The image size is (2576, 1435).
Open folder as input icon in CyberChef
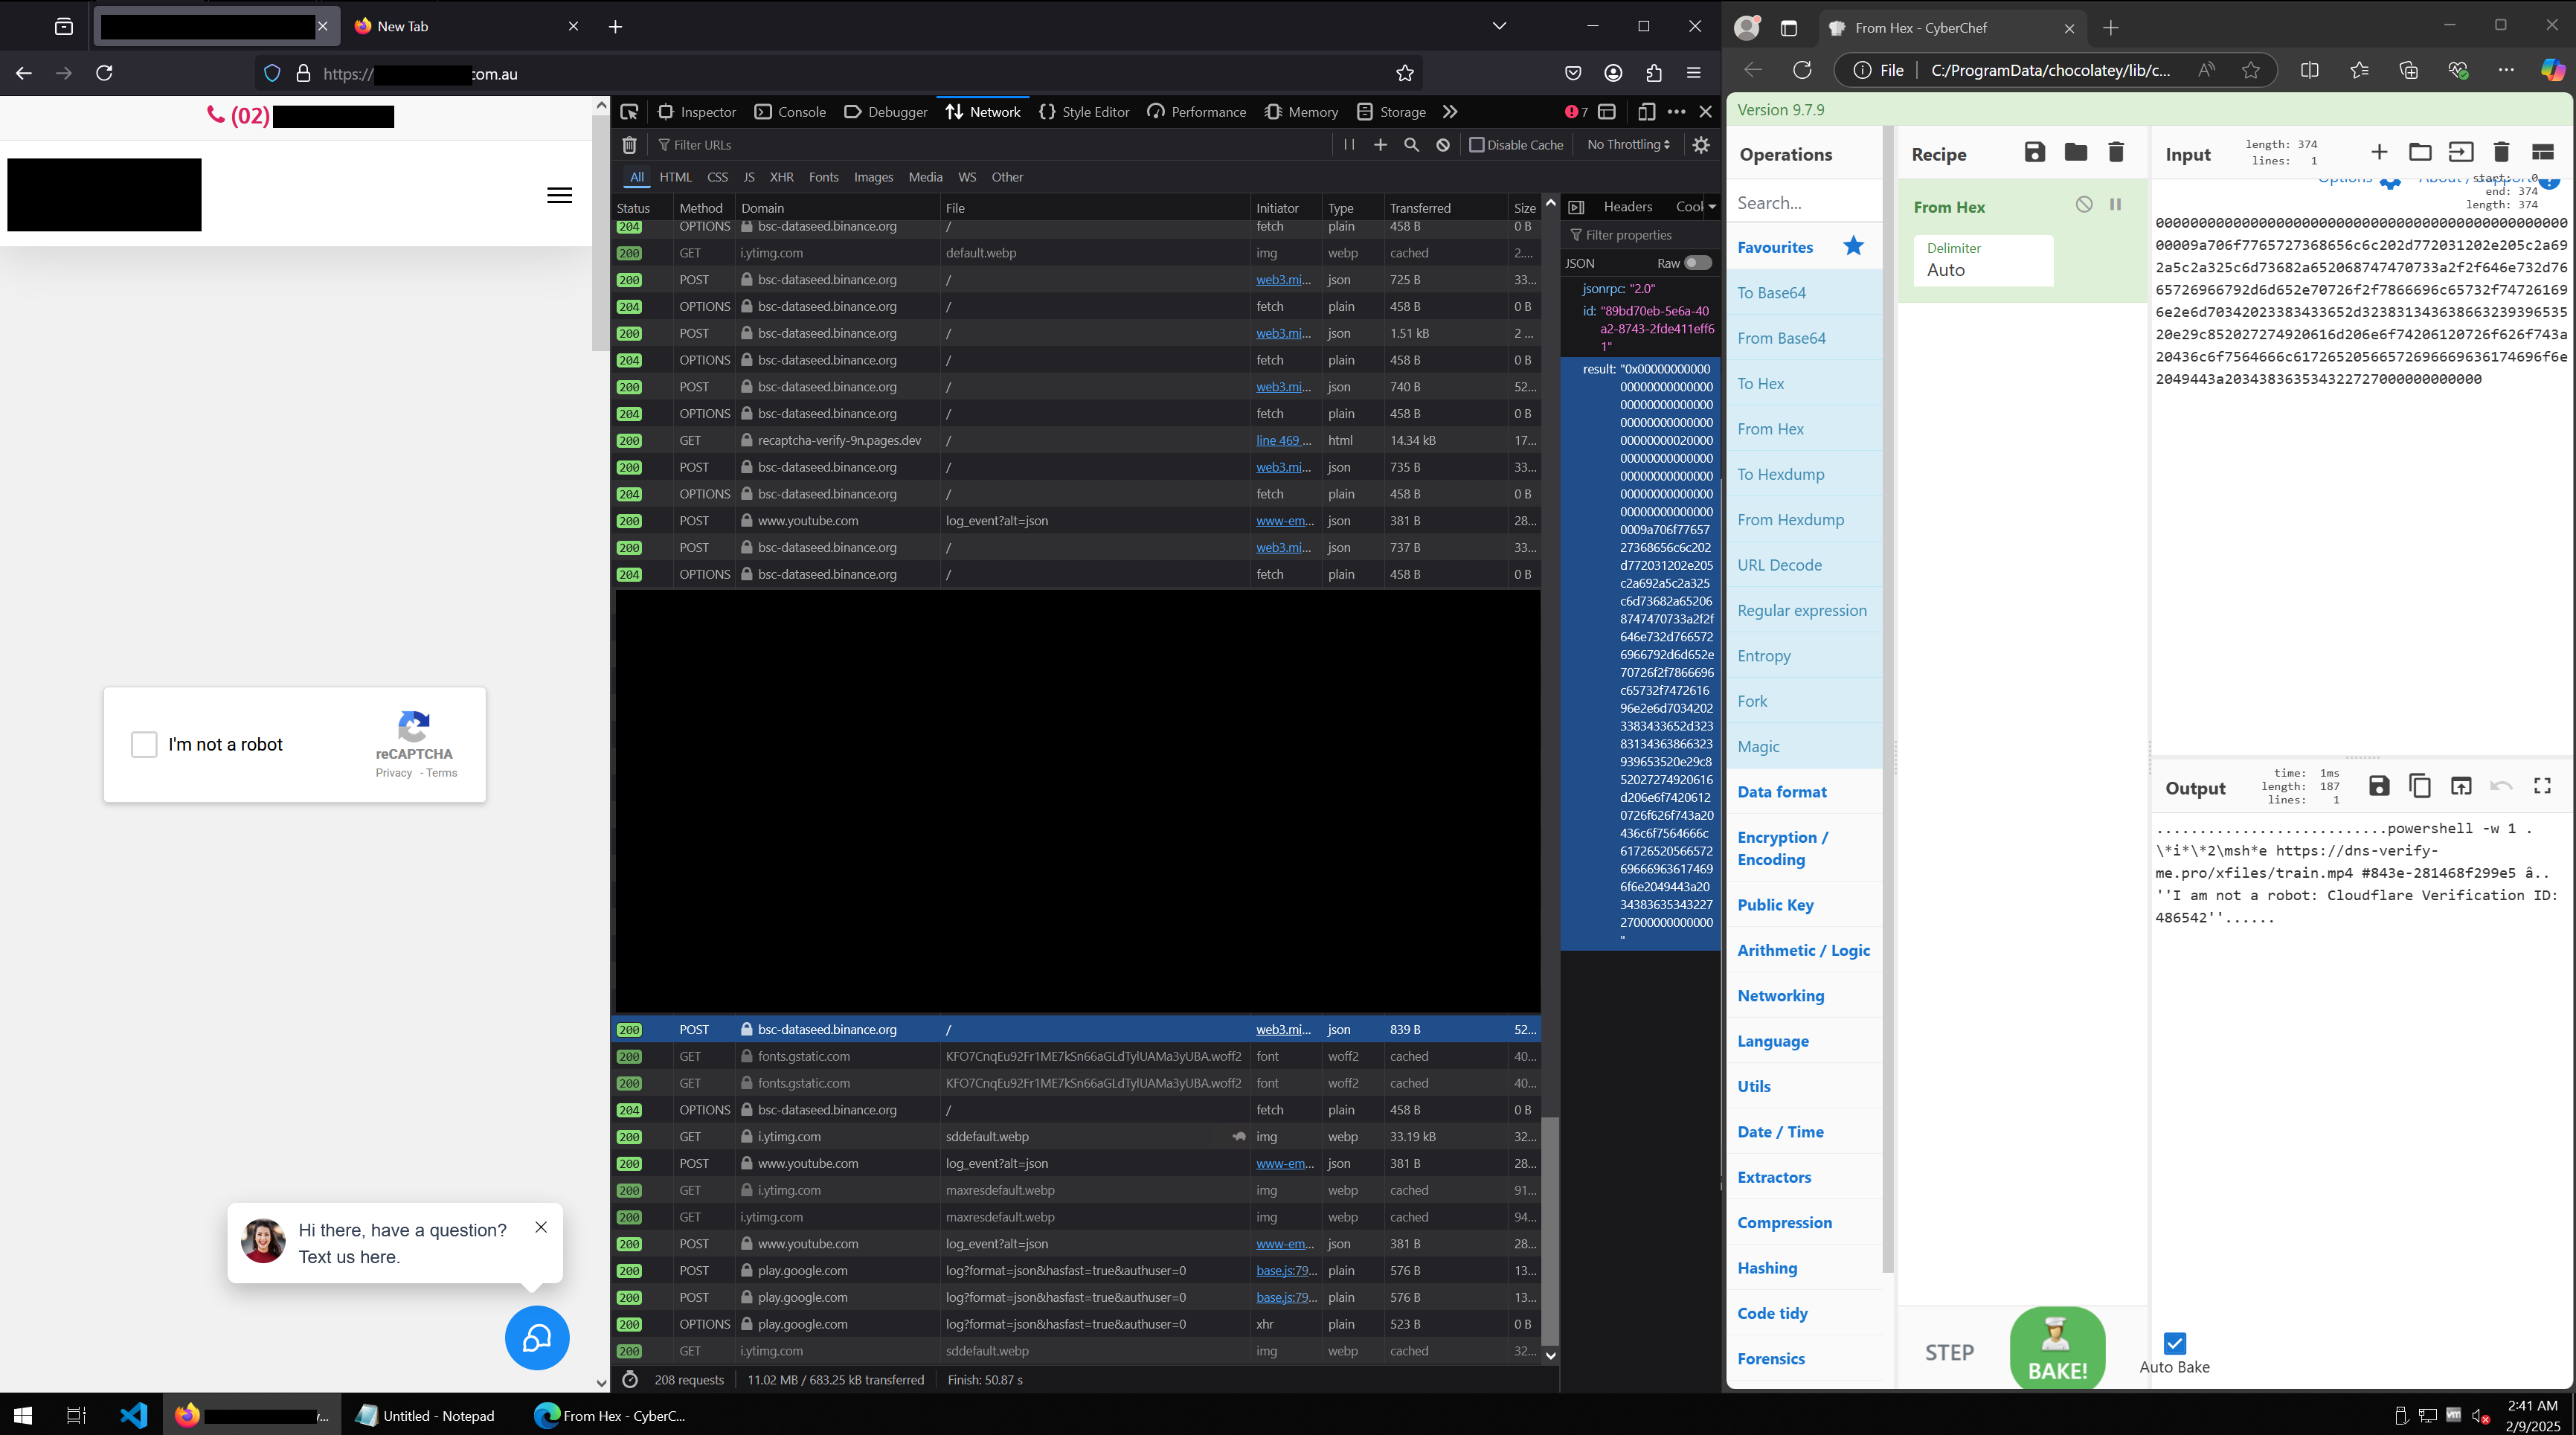click(2420, 152)
